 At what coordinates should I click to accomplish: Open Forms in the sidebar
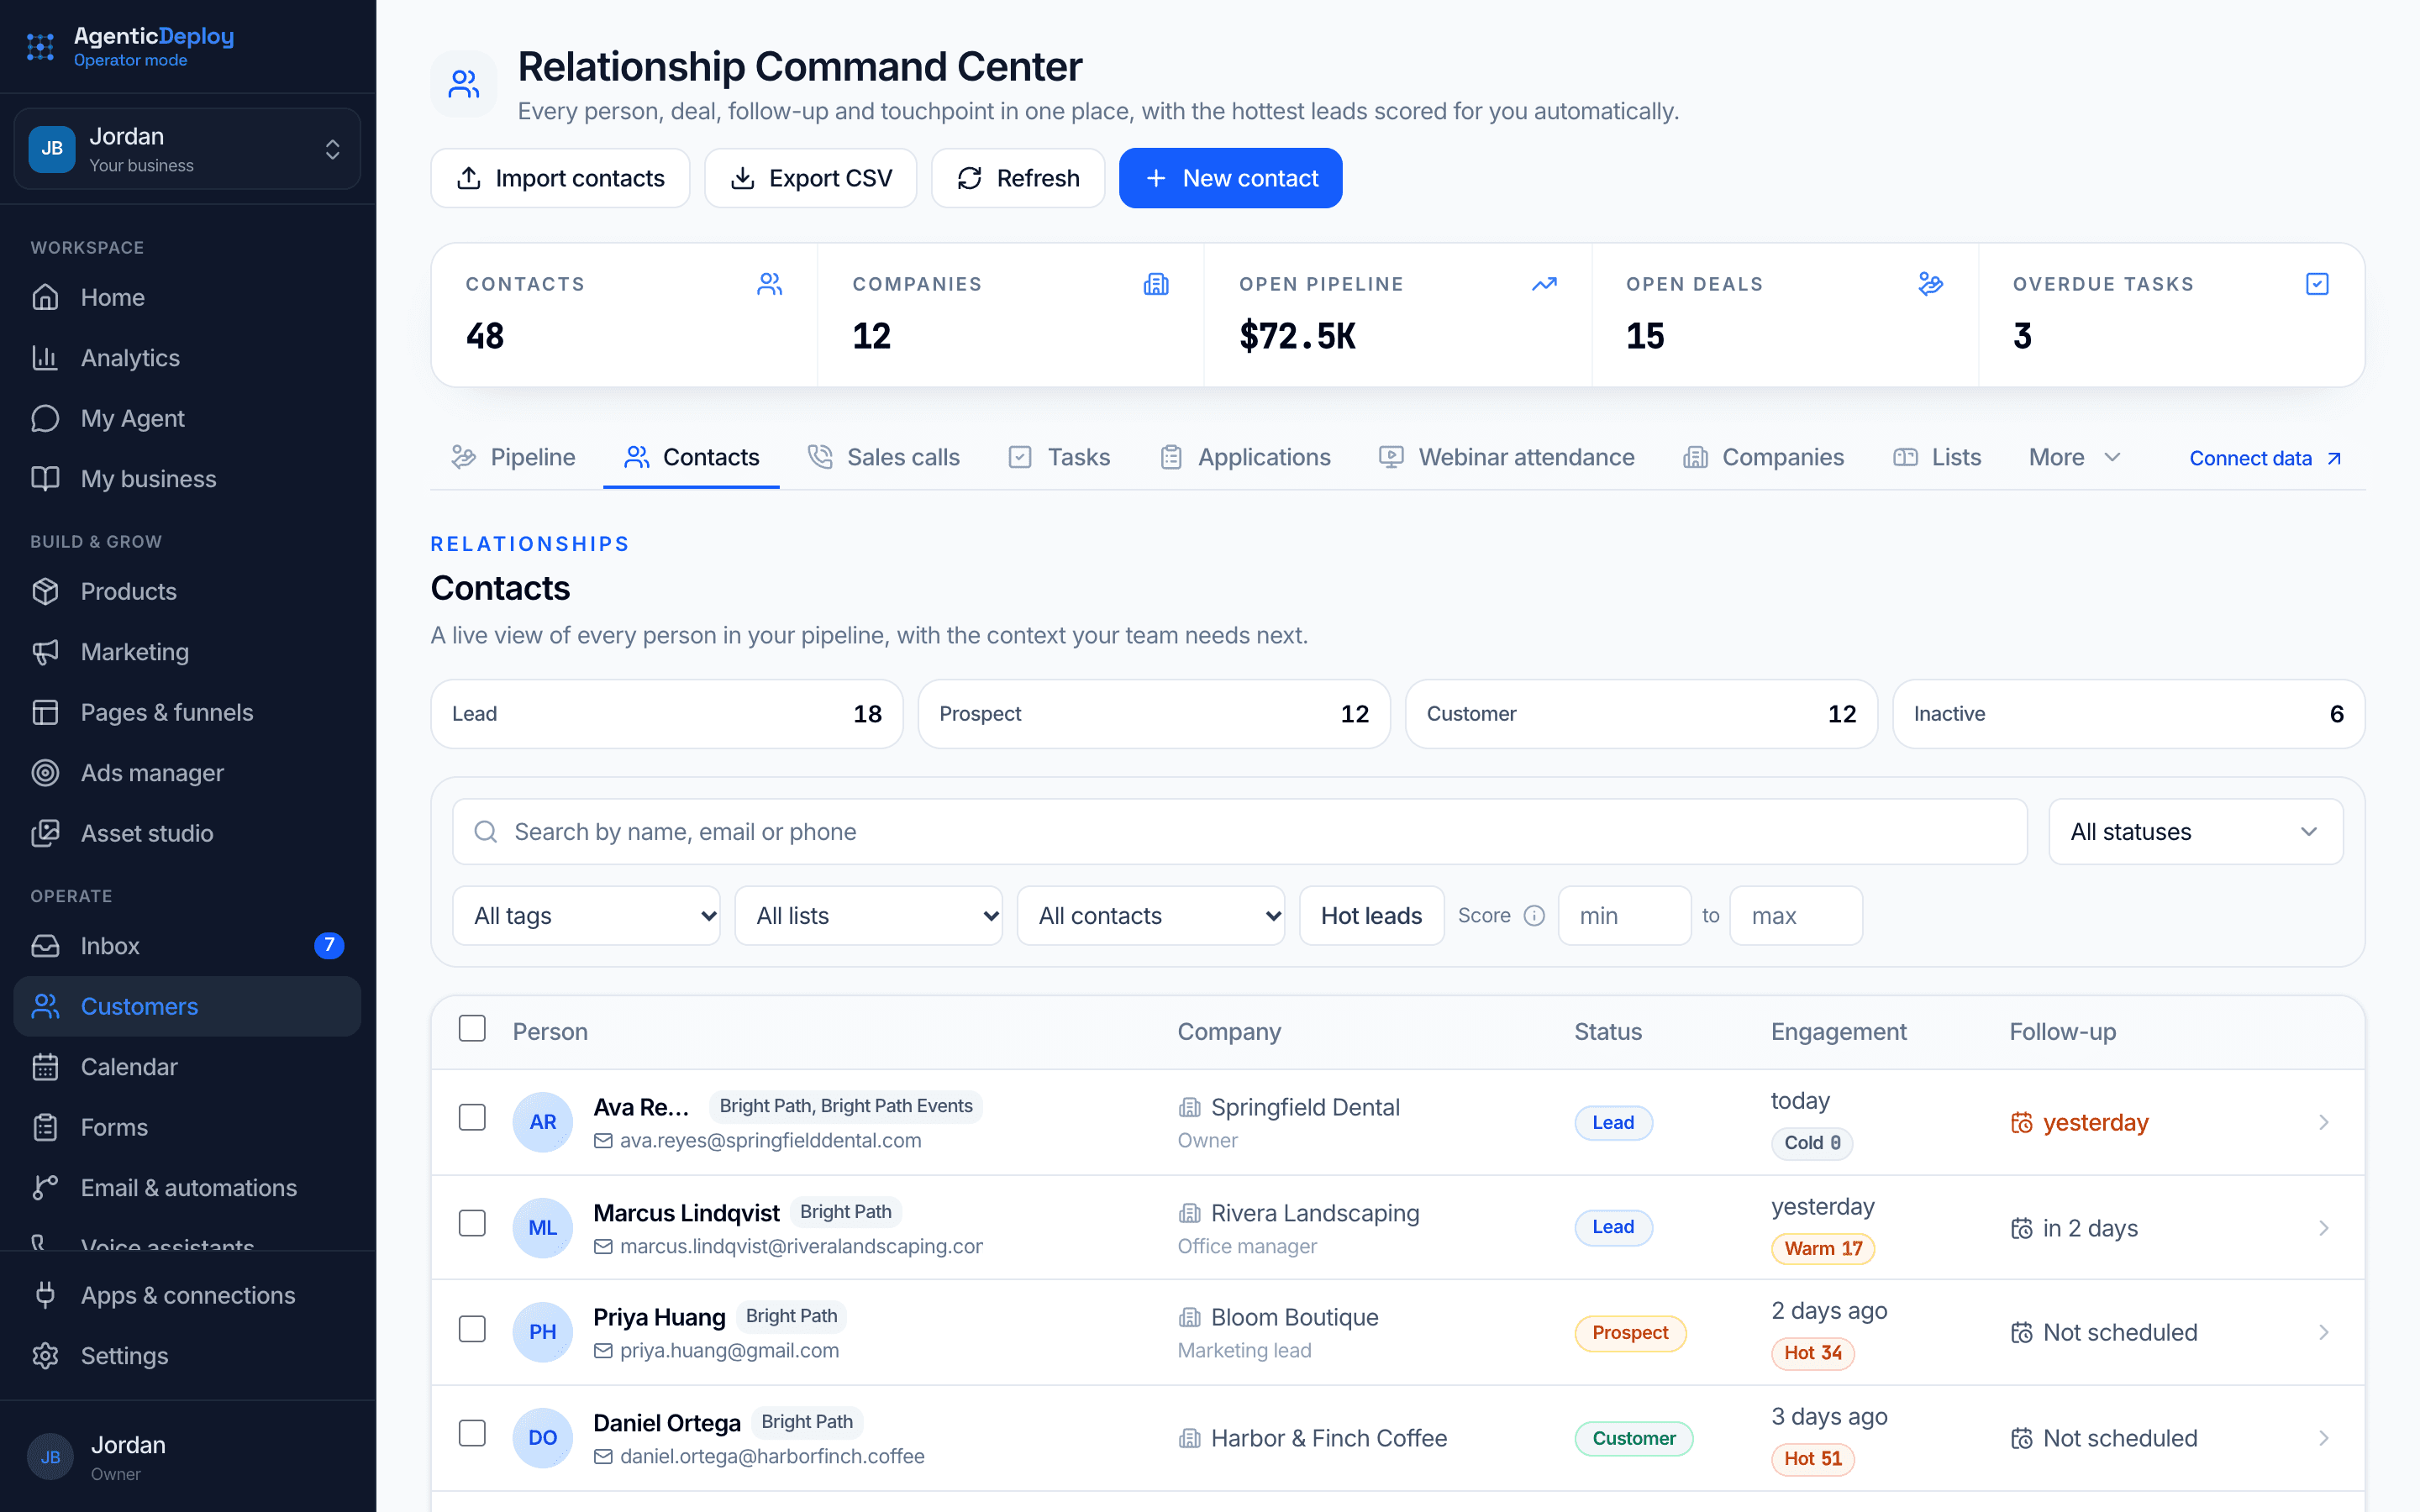(188, 1127)
